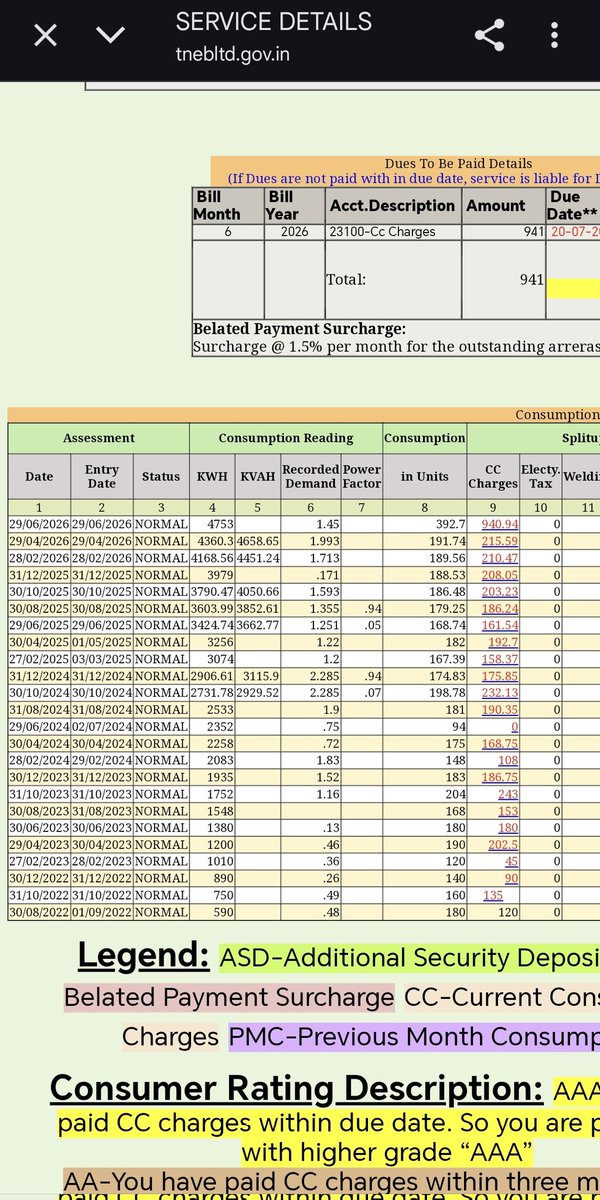Tap the entry date 02/07/2024
Screen dimensions: 600x1200
point(102,727)
